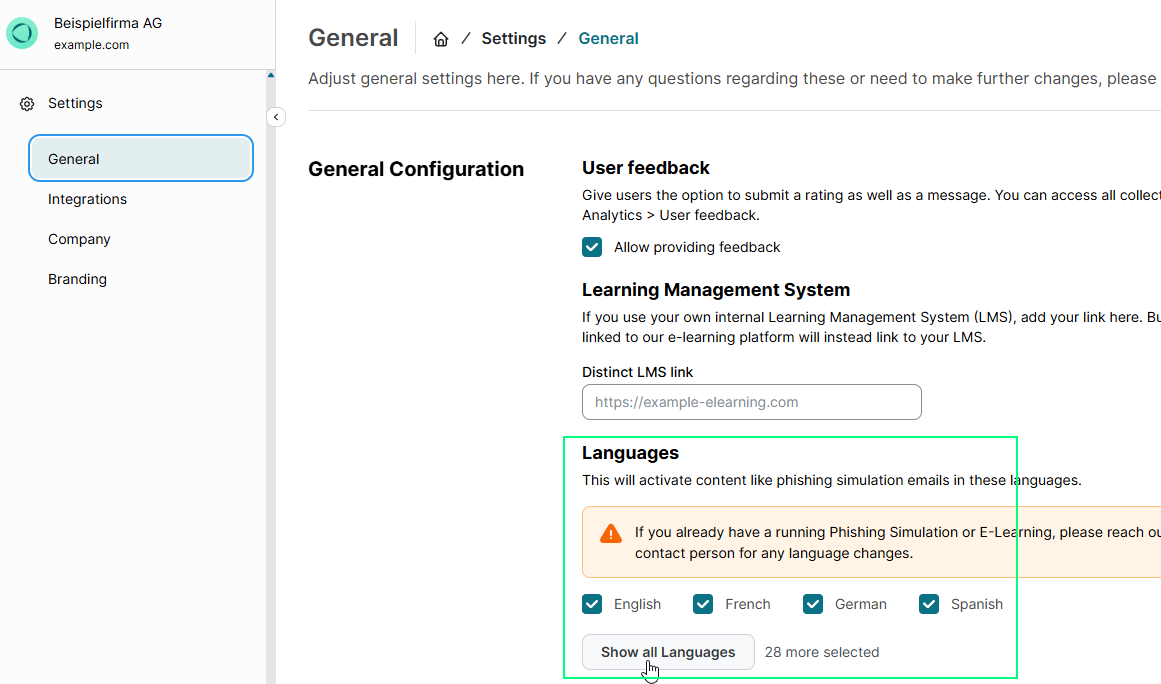1161x684 pixels.
Task: Toggle the Allow providing feedback checkbox
Action: point(592,247)
